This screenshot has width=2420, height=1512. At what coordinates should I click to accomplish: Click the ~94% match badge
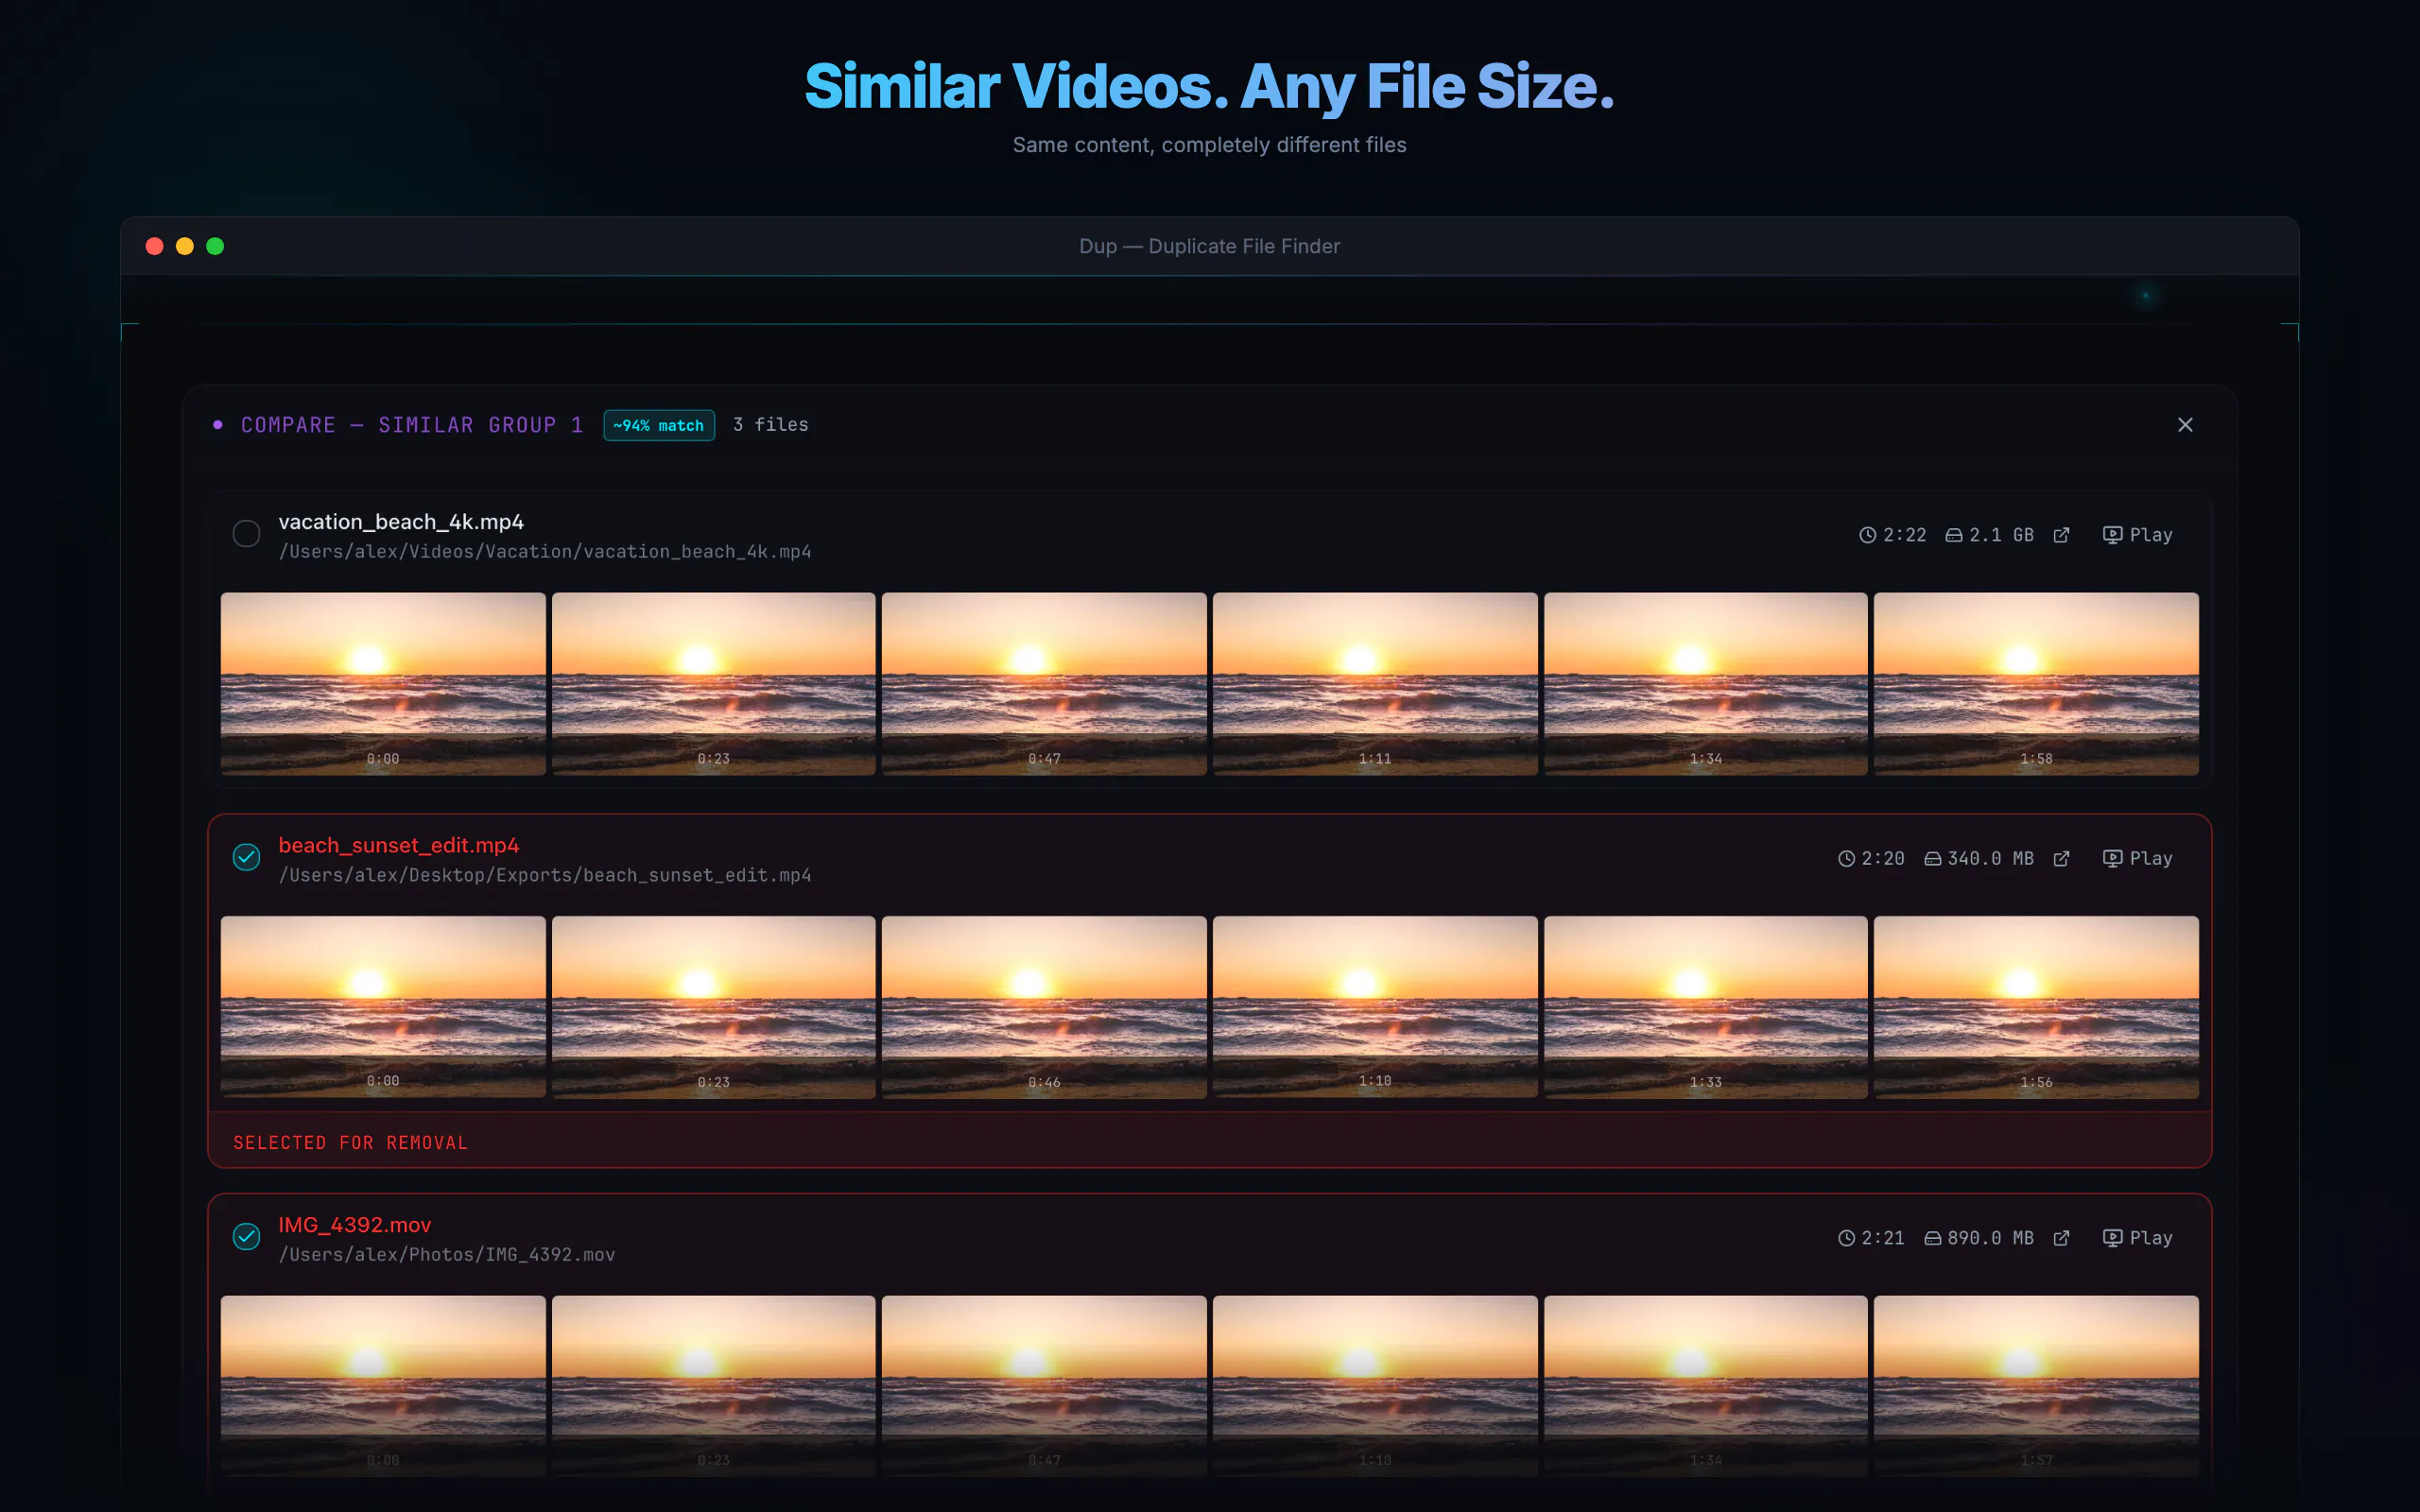click(659, 425)
